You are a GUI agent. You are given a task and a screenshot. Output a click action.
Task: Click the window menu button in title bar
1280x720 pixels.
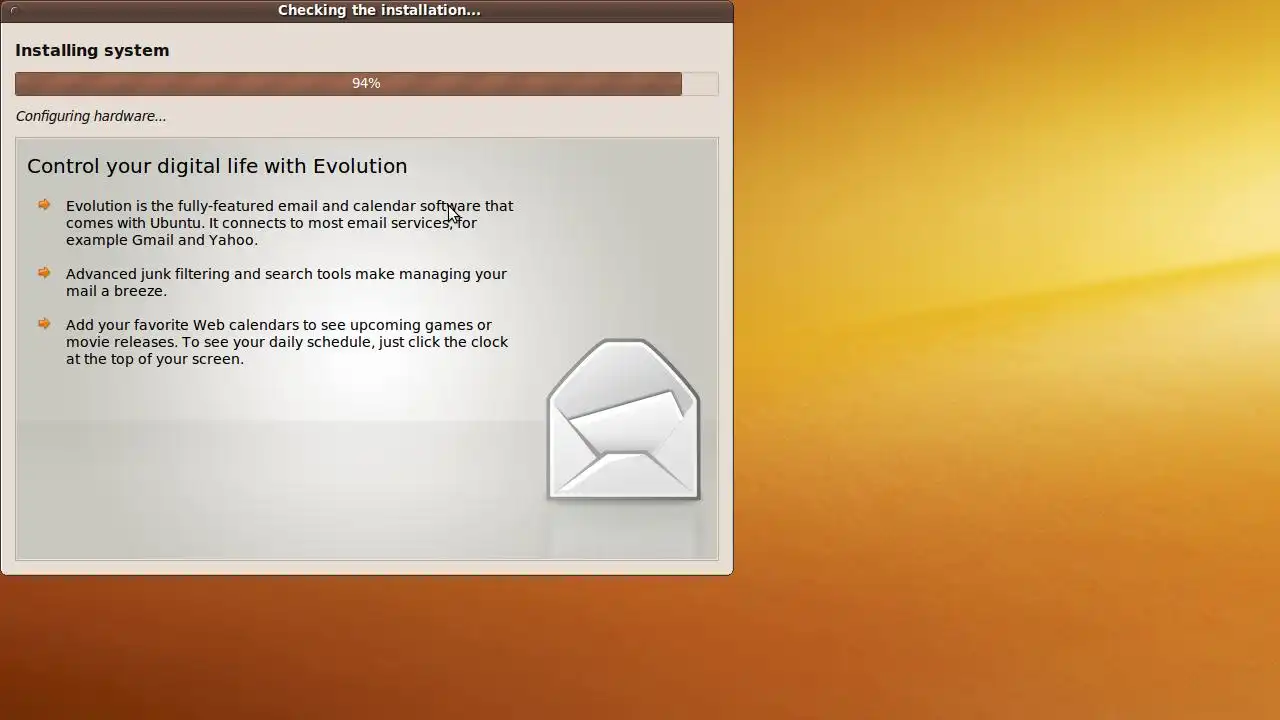coord(14,10)
